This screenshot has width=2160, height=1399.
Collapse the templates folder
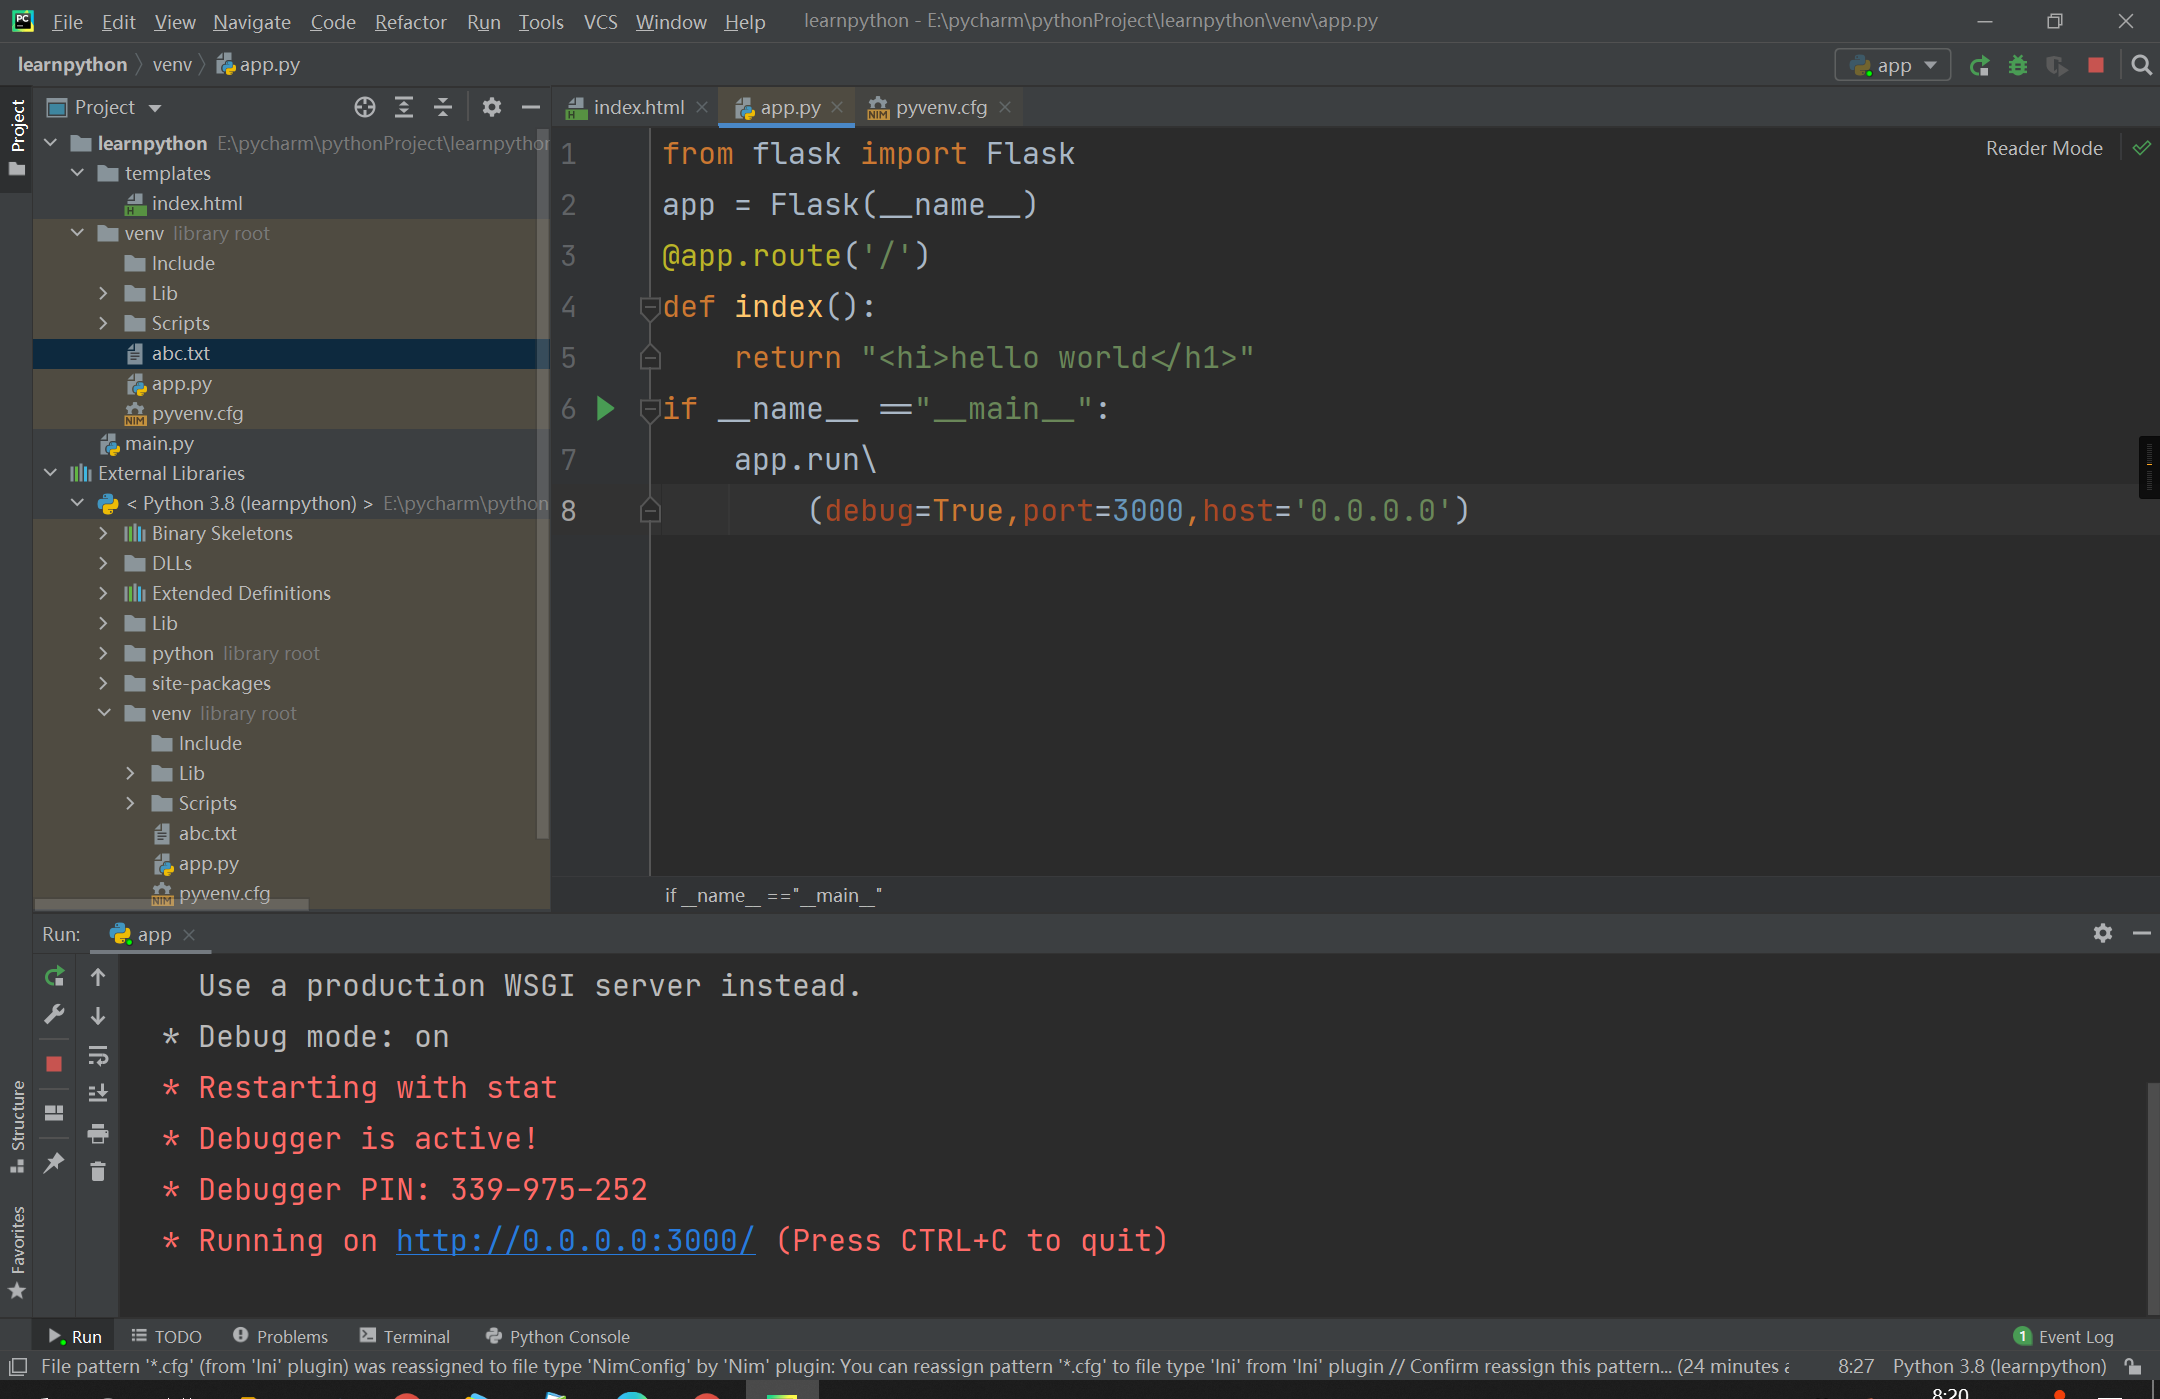coord(77,173)
